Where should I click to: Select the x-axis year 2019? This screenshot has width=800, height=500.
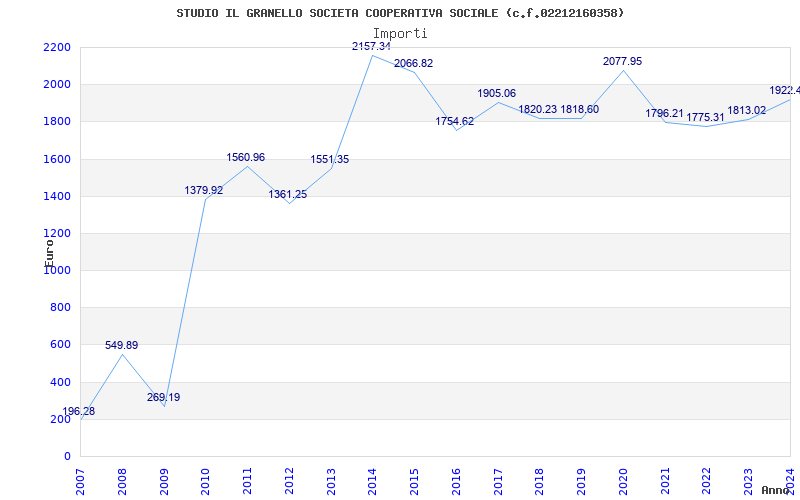click(582, 482)
